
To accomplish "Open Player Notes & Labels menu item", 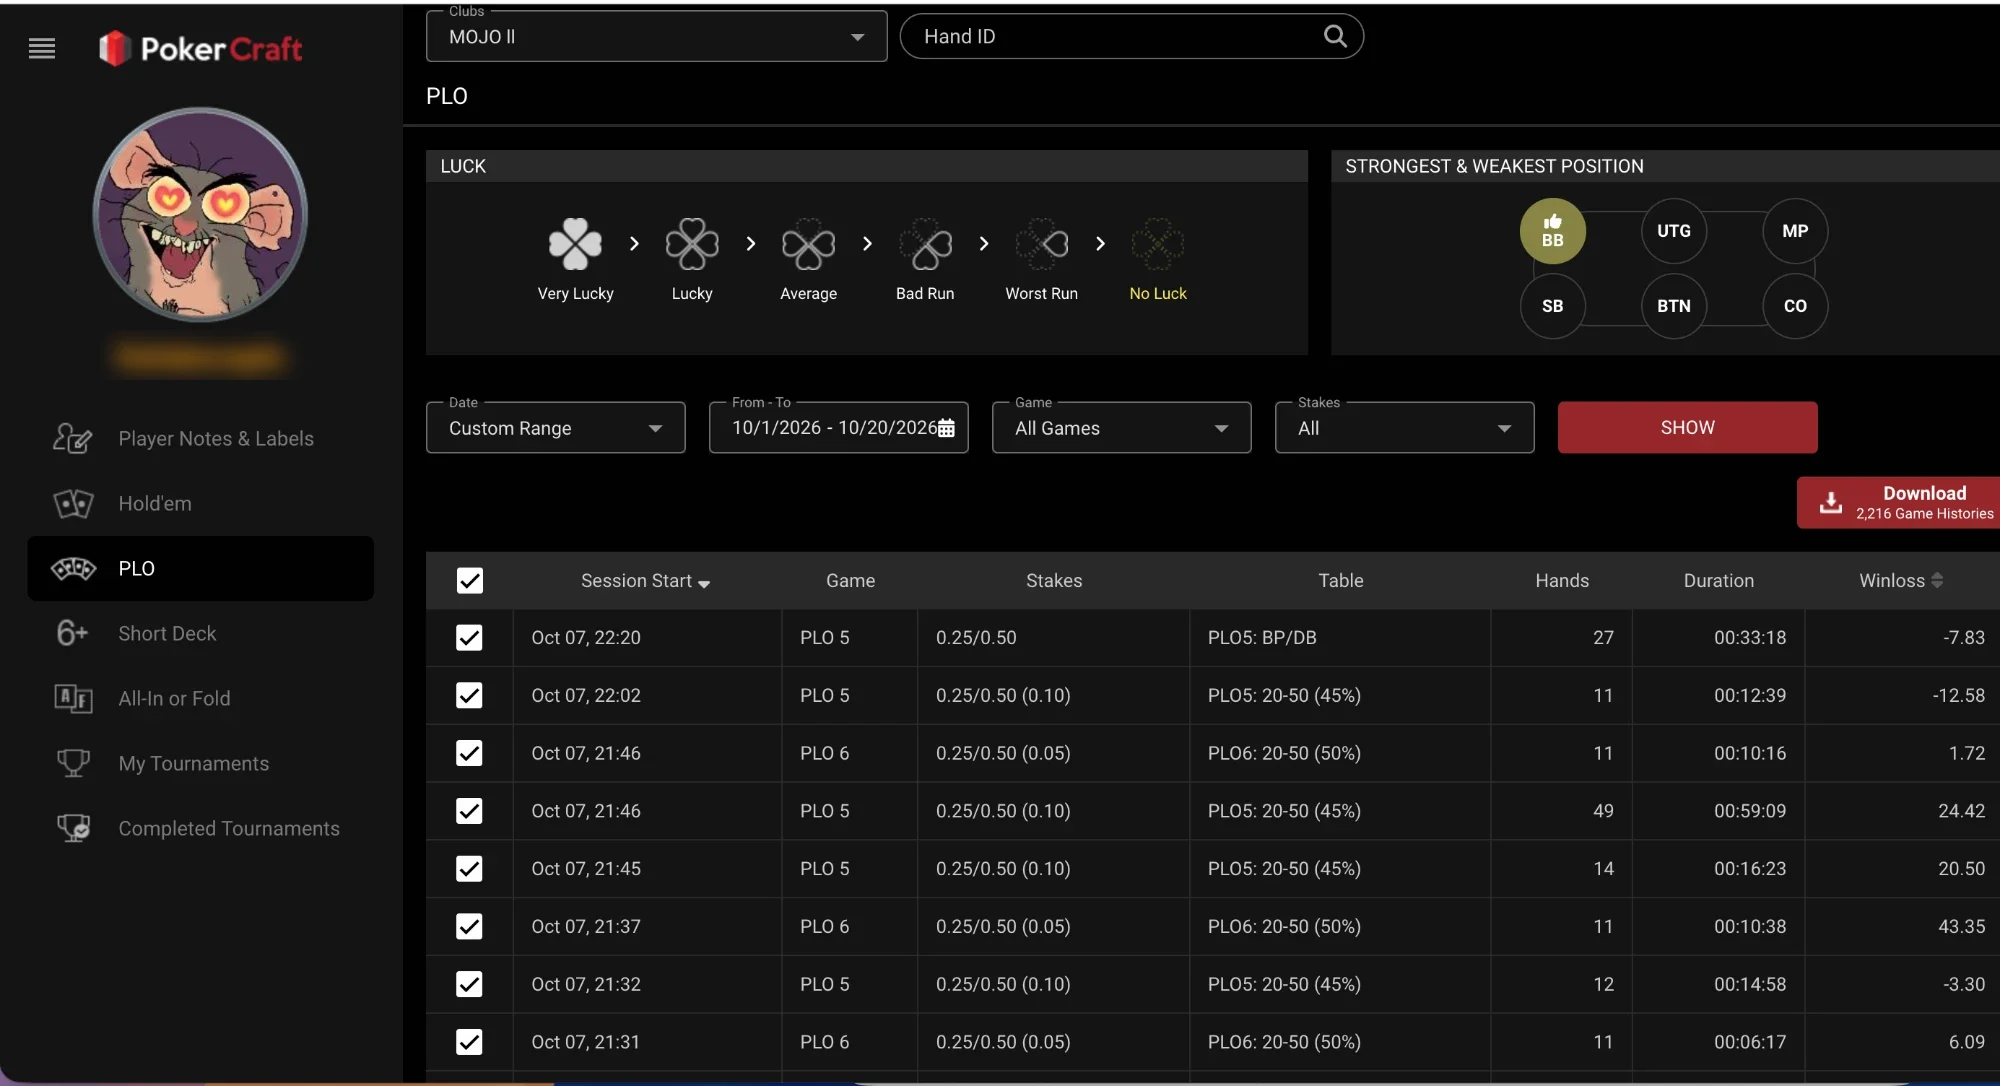I will tap(200, 438).
